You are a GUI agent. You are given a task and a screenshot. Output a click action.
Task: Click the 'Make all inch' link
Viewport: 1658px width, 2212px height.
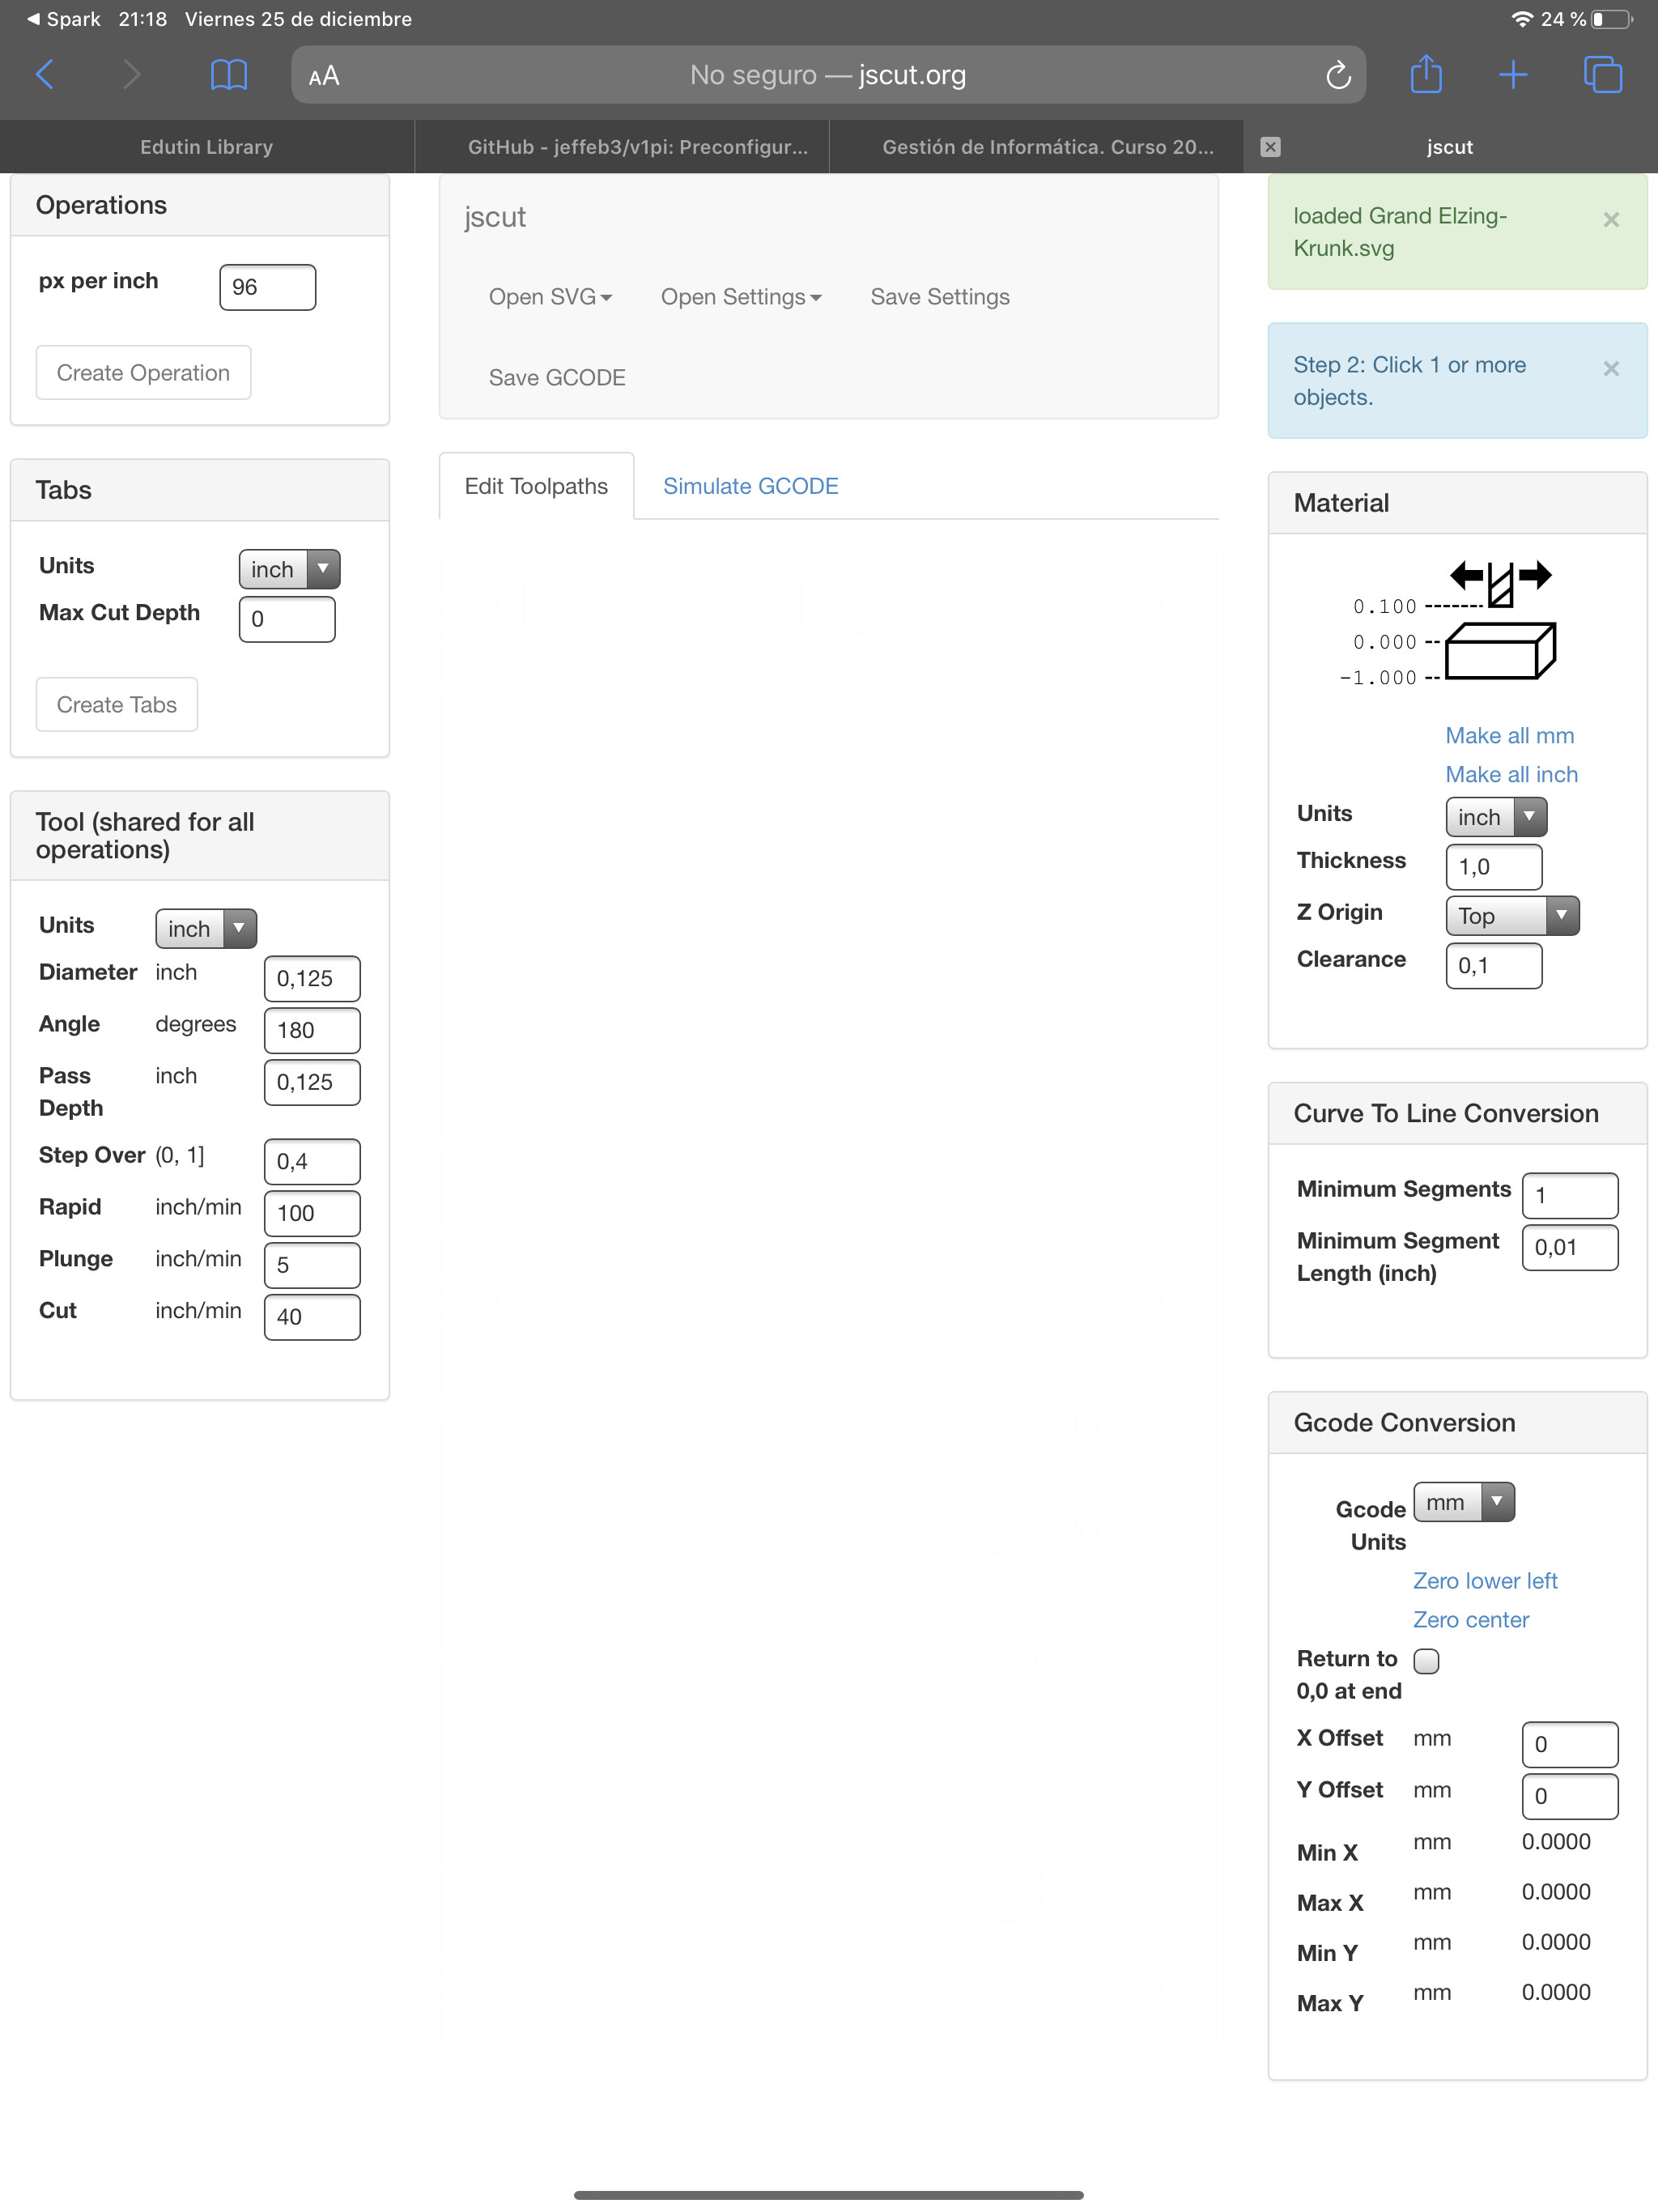click(1512, 775)
